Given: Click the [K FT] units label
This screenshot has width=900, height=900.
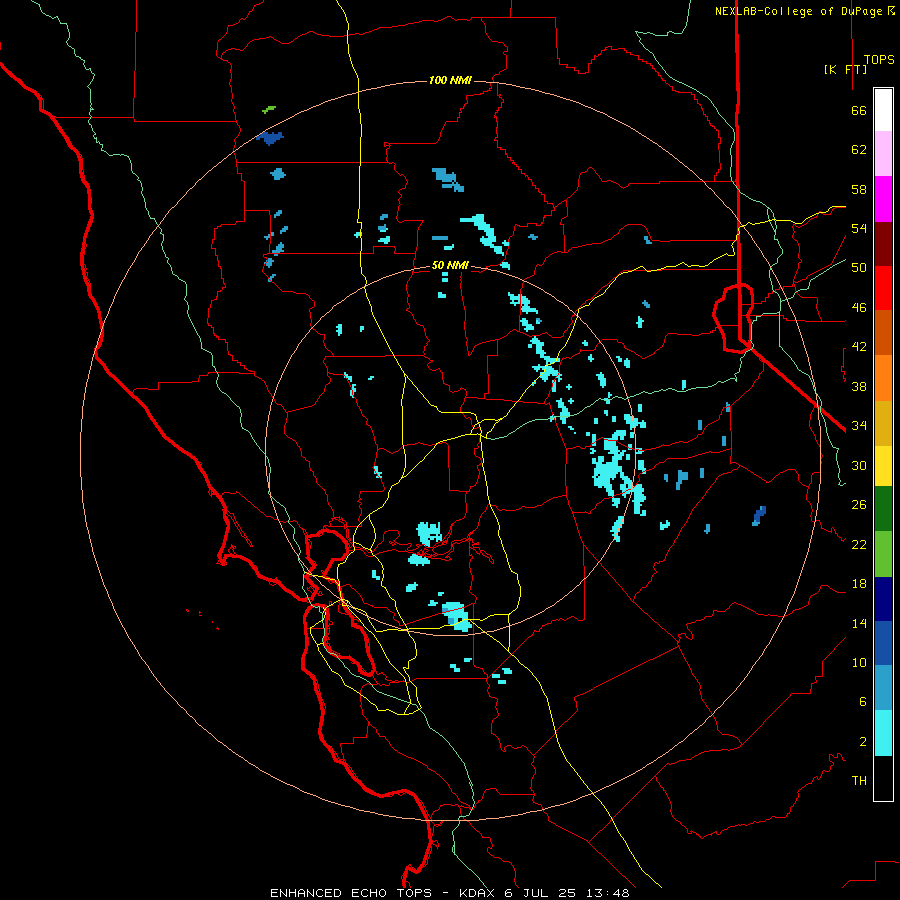Looking at the screenshot, I should point(845,69).
